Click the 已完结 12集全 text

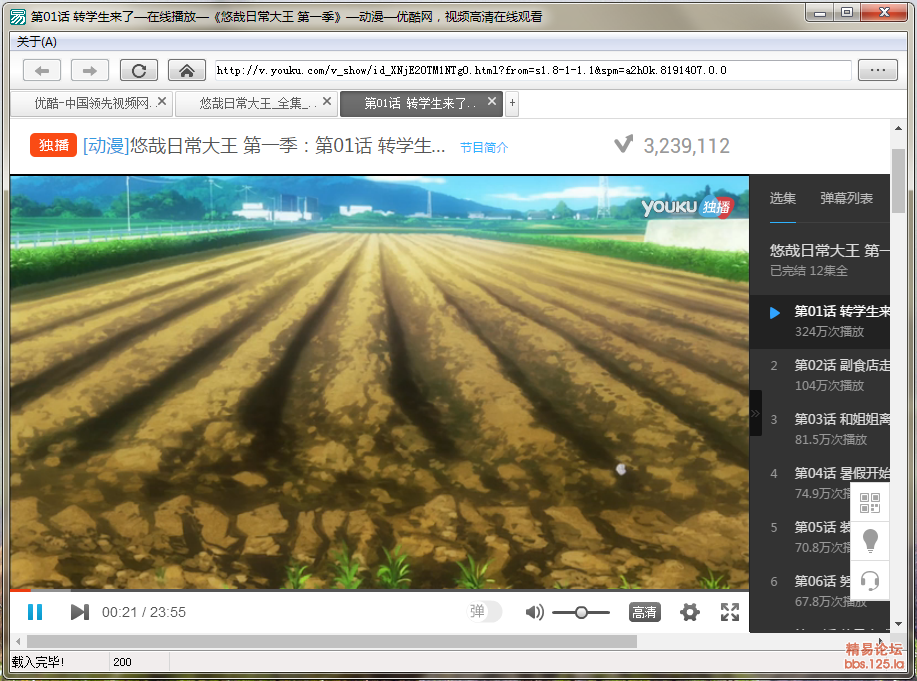(809, 271)
